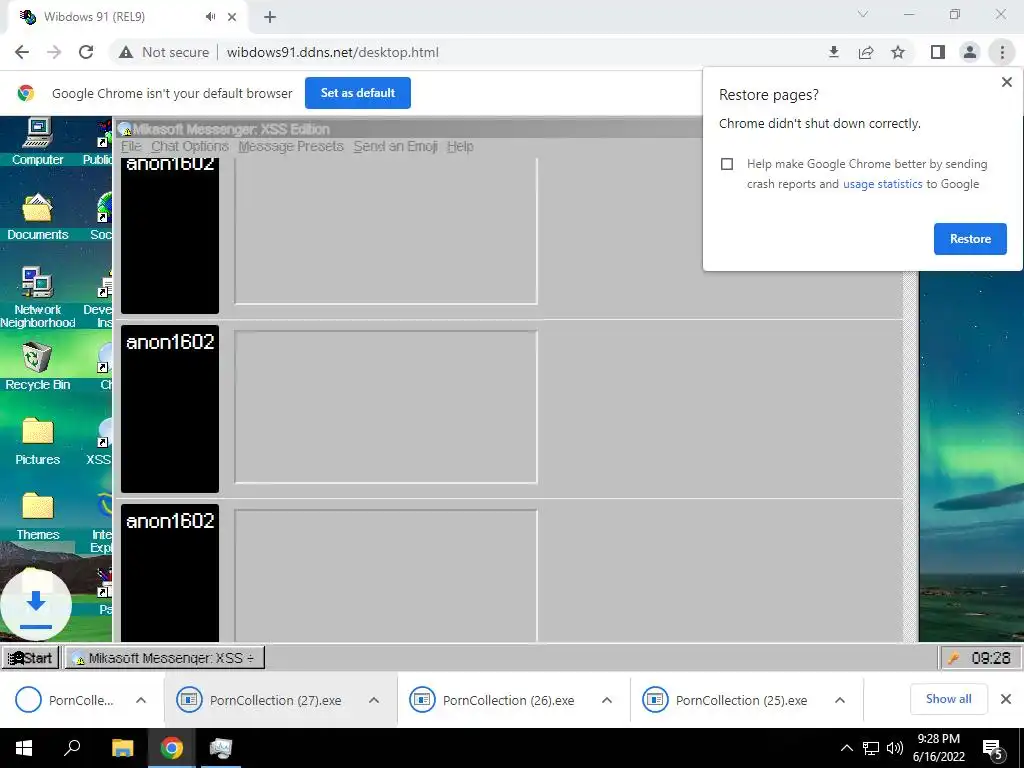Image resolution: width=1024 pixels, height=768 pixels.
Task: Open the Themes folder icon
Action: point(37,516)
